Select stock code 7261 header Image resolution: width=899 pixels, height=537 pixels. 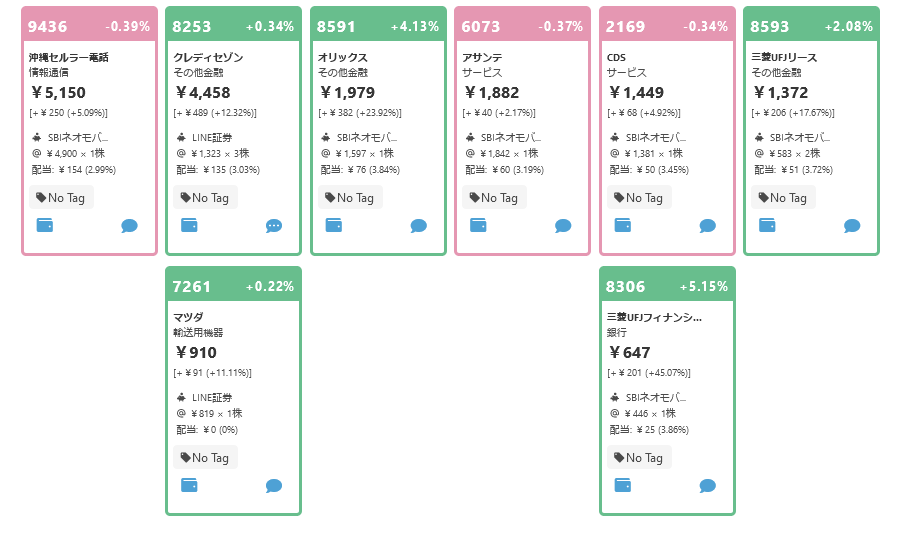191,287
